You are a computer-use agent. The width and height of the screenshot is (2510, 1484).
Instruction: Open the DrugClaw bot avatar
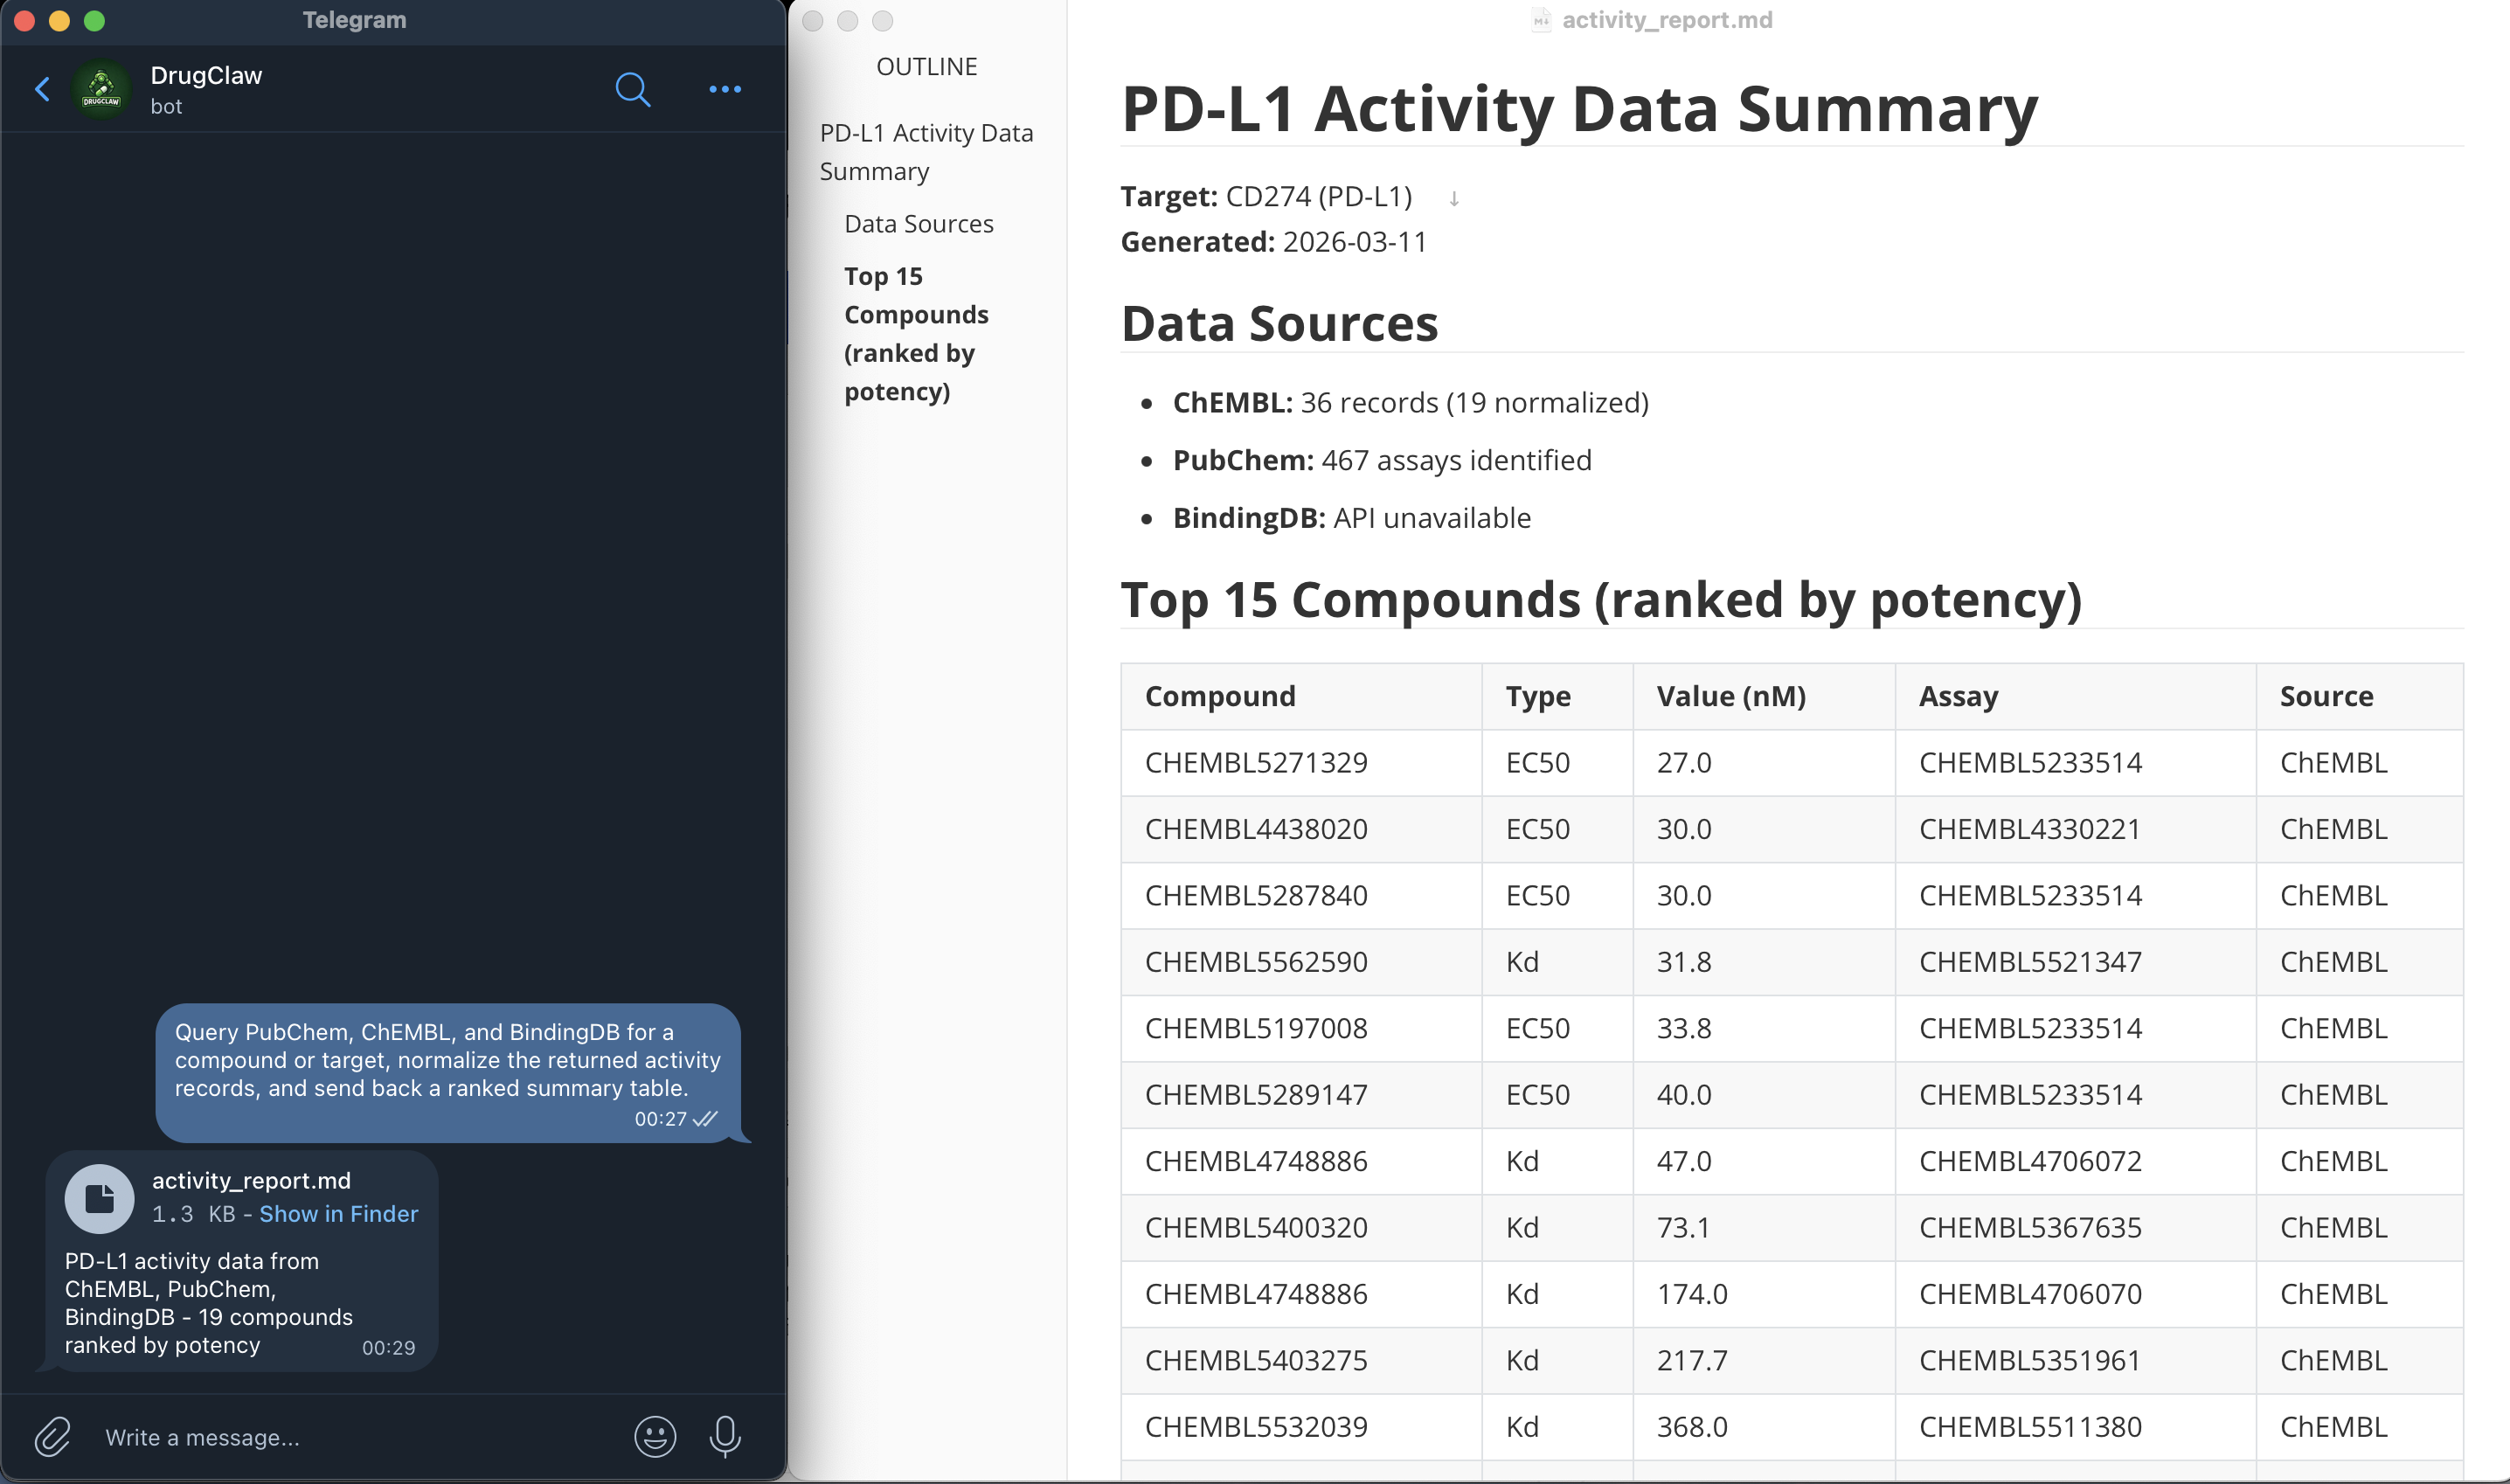[x=101, y=89]
